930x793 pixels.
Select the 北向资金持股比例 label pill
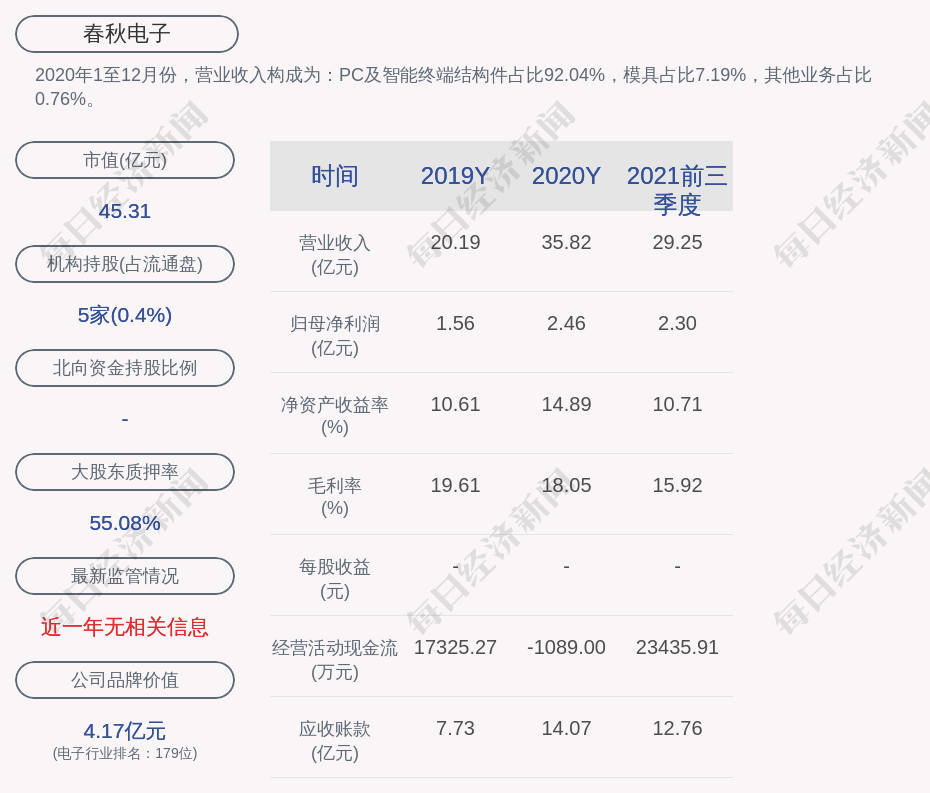point(125,368)
